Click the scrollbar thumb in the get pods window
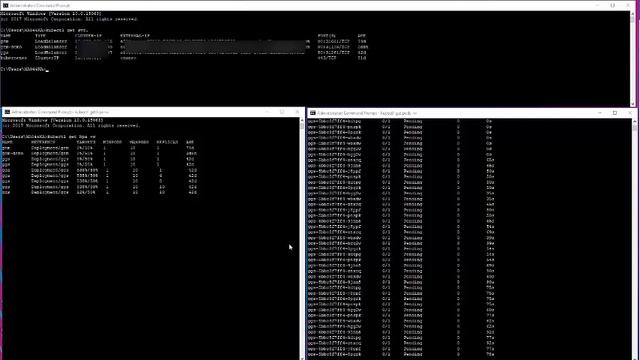 click(634, 128)
